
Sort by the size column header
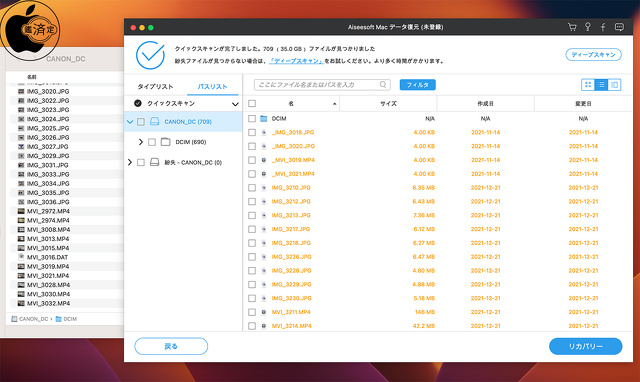(388, 104)
